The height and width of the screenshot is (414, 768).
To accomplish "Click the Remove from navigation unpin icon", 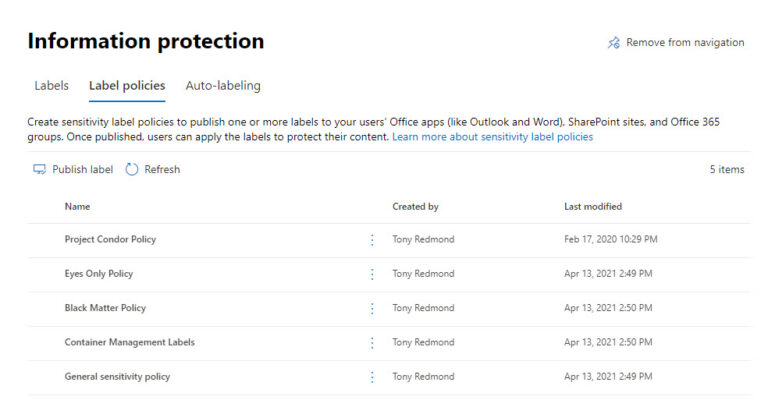I will pos(614,43).
